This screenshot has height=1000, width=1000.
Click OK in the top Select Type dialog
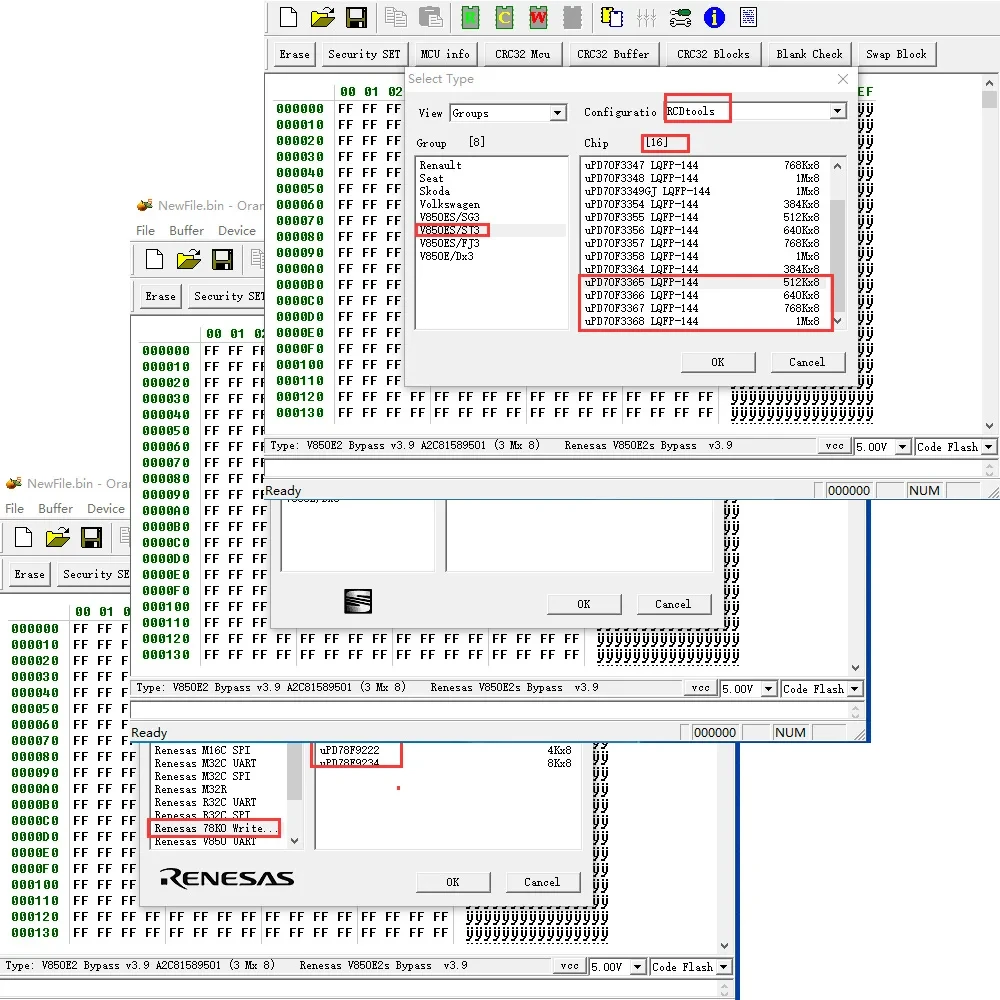717,362
